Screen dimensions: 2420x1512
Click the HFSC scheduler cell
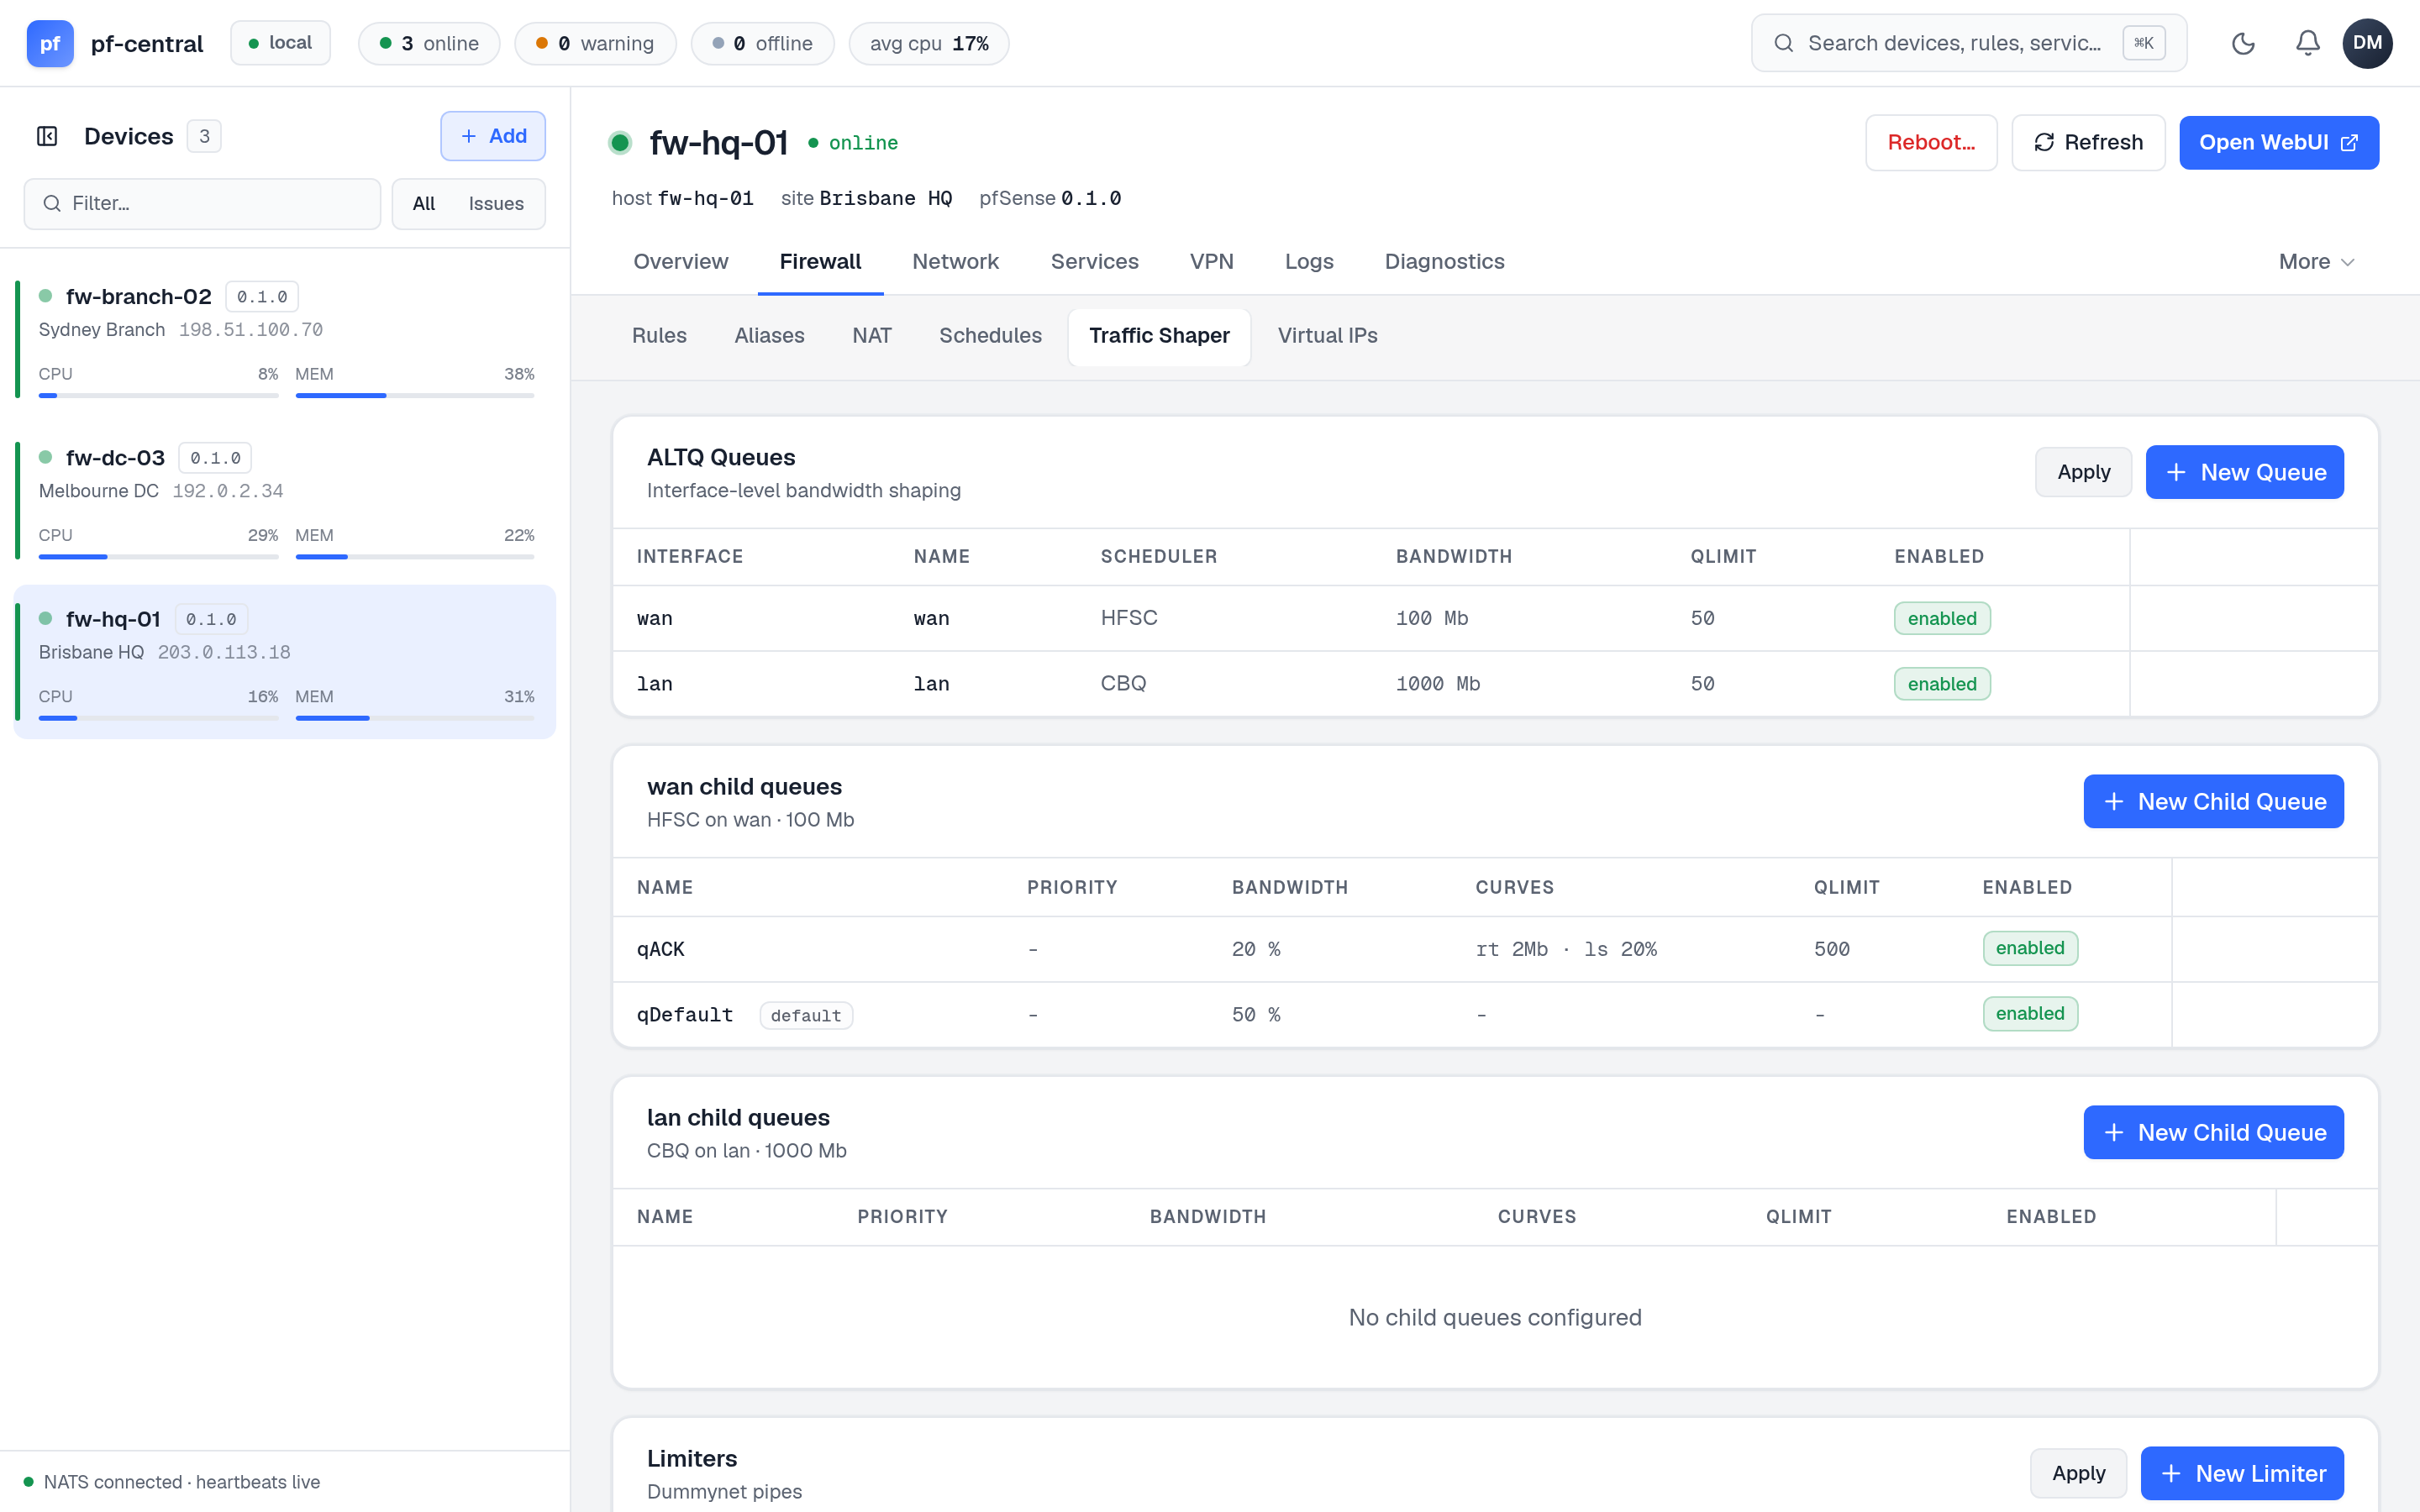1129,619
